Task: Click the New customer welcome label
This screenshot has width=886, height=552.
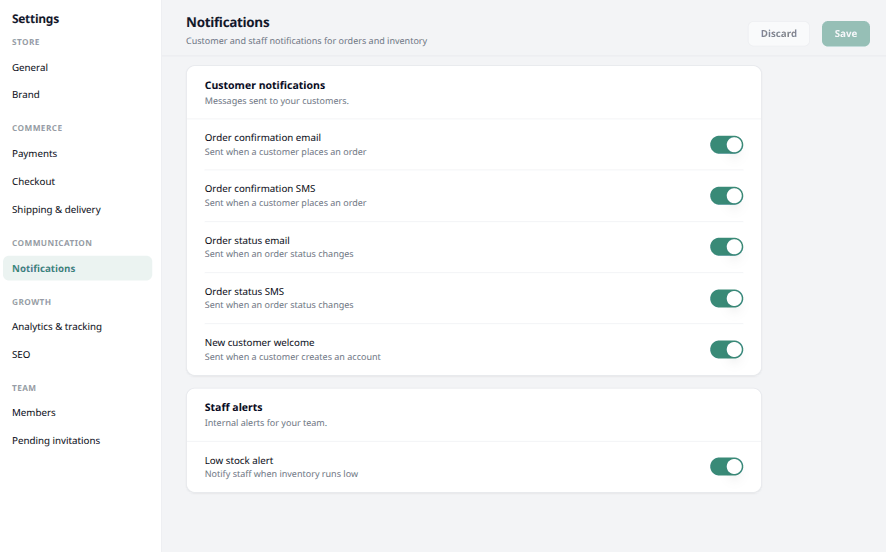Action: pos(259,343)
